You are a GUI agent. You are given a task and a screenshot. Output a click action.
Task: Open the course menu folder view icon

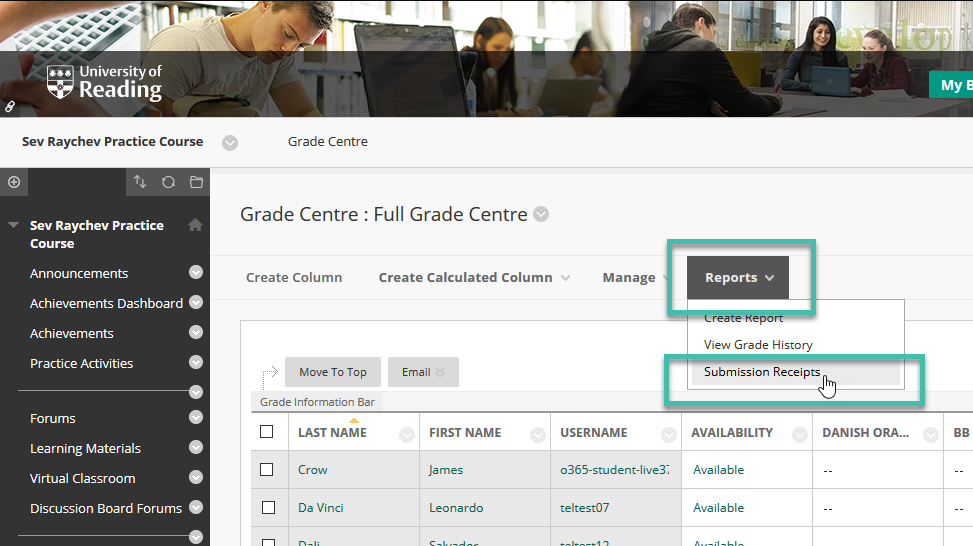tap(196, 182)
